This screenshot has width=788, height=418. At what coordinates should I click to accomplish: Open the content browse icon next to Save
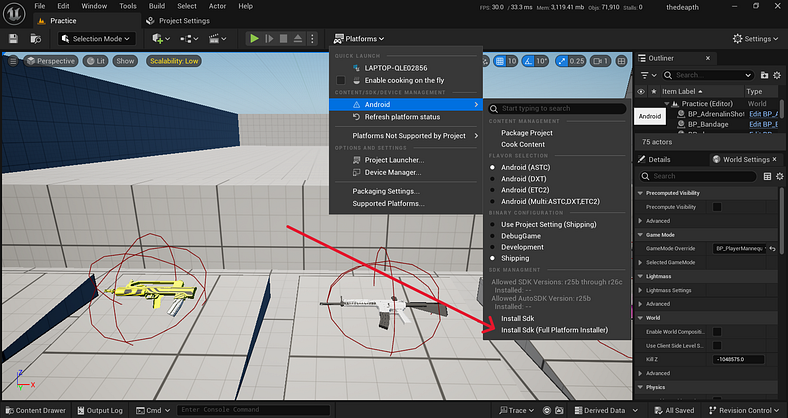tap(36, 39)
